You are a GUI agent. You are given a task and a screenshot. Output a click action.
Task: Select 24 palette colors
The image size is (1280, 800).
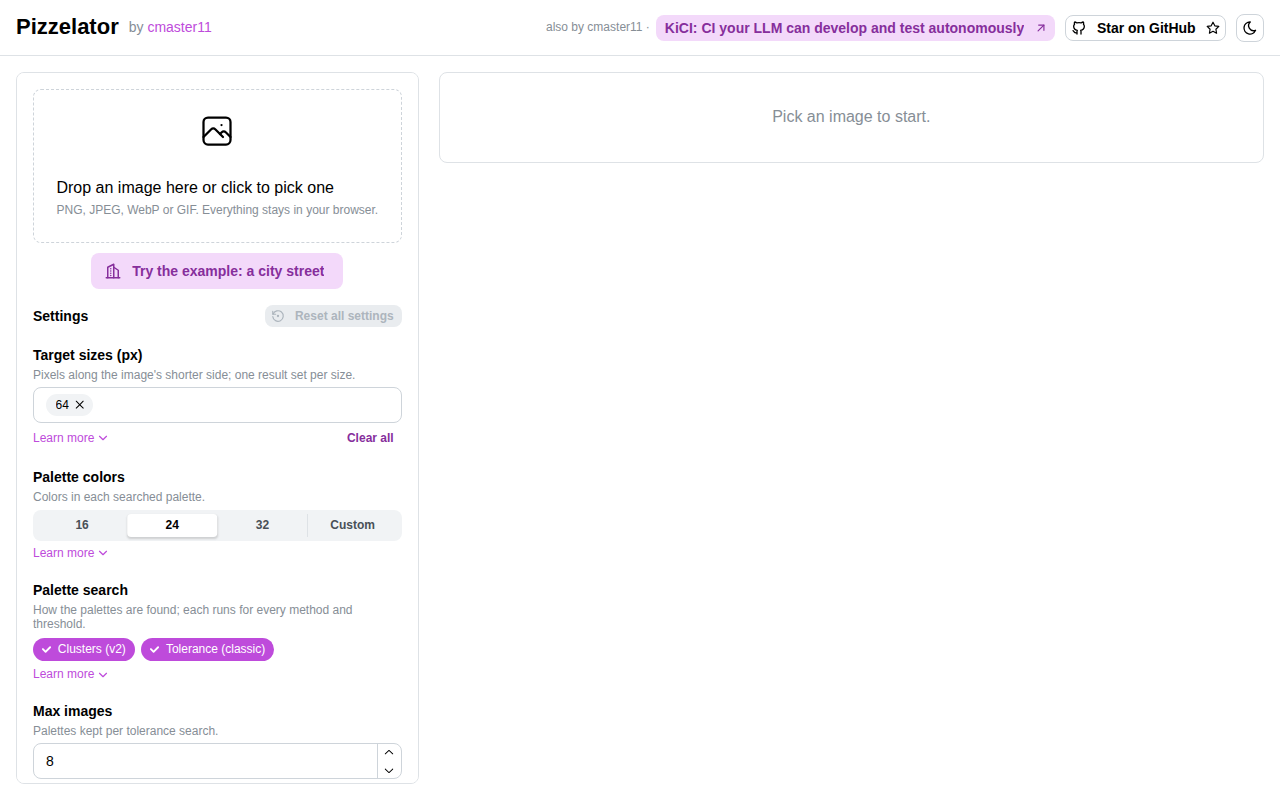coord(172,525)
